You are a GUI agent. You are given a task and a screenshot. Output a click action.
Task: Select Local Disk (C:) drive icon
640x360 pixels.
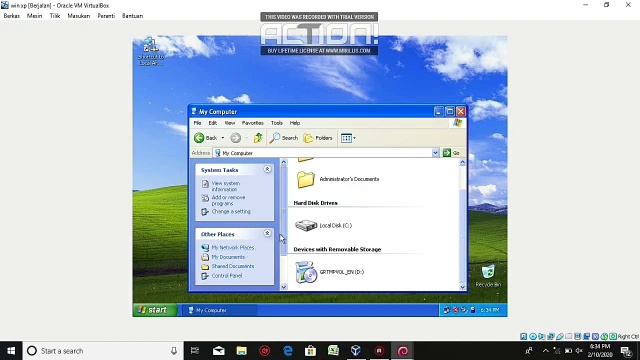click(x=306, y=225)
